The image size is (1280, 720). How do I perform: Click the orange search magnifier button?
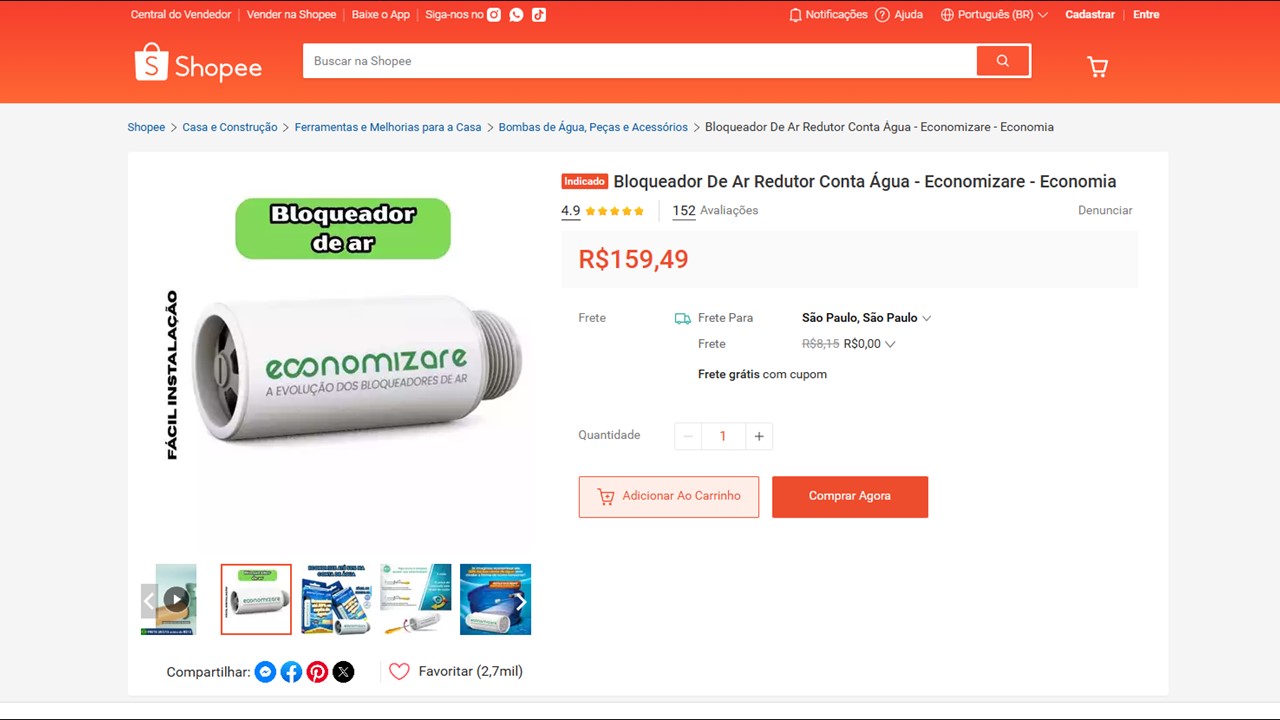1003,61
